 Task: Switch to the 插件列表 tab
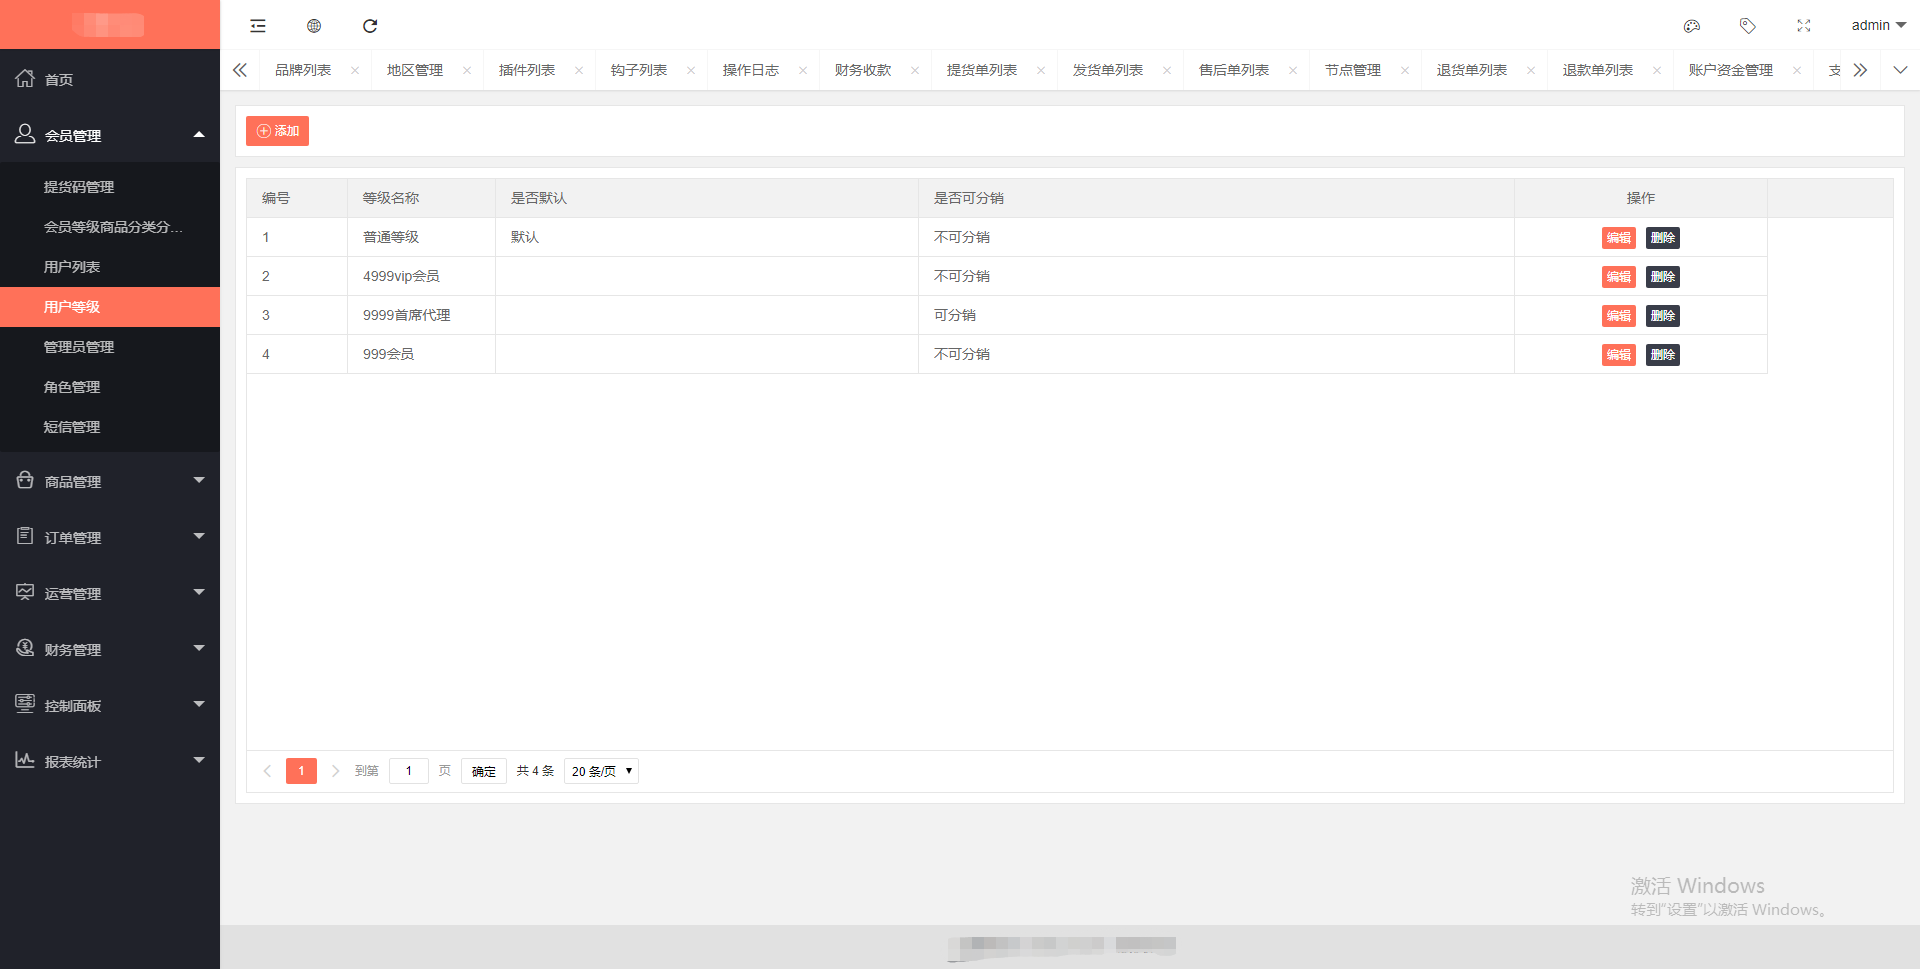pyautogui.click(x=527, y=70)
